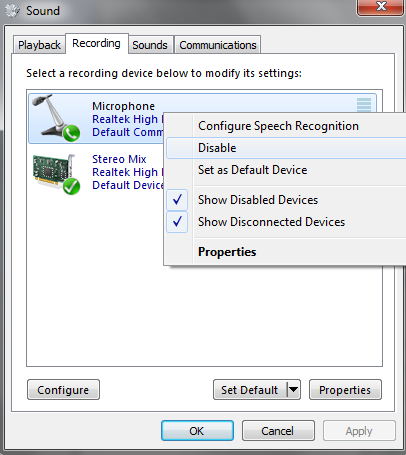406x455 pixels.
Task: Click the Stereo Mix sound card icon
Action: tap(56, 173)
